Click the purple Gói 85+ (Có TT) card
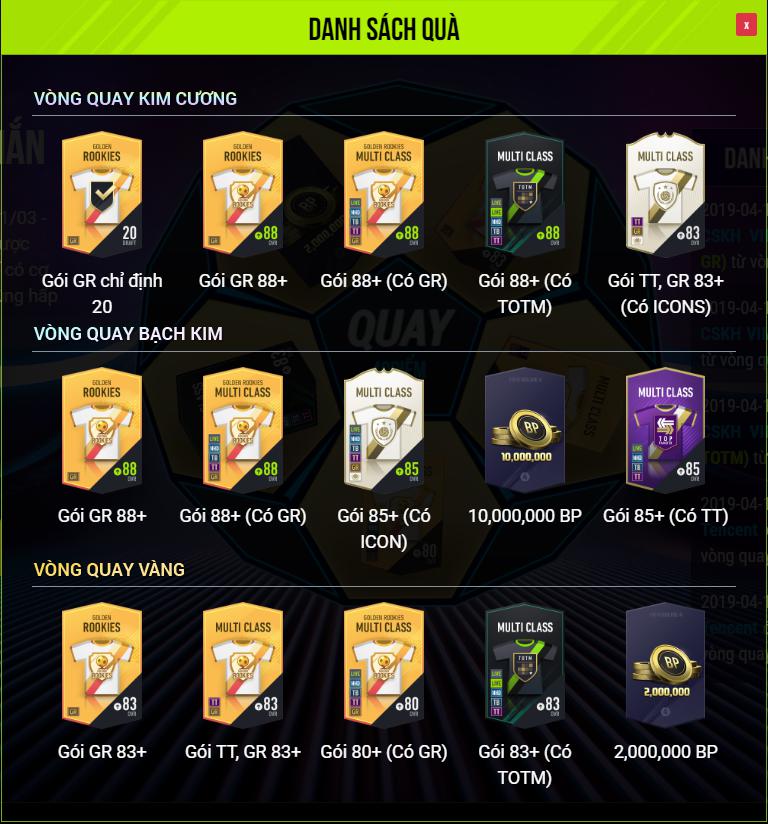The height and width of the screenshot is (824, 768). coord(665,429)
